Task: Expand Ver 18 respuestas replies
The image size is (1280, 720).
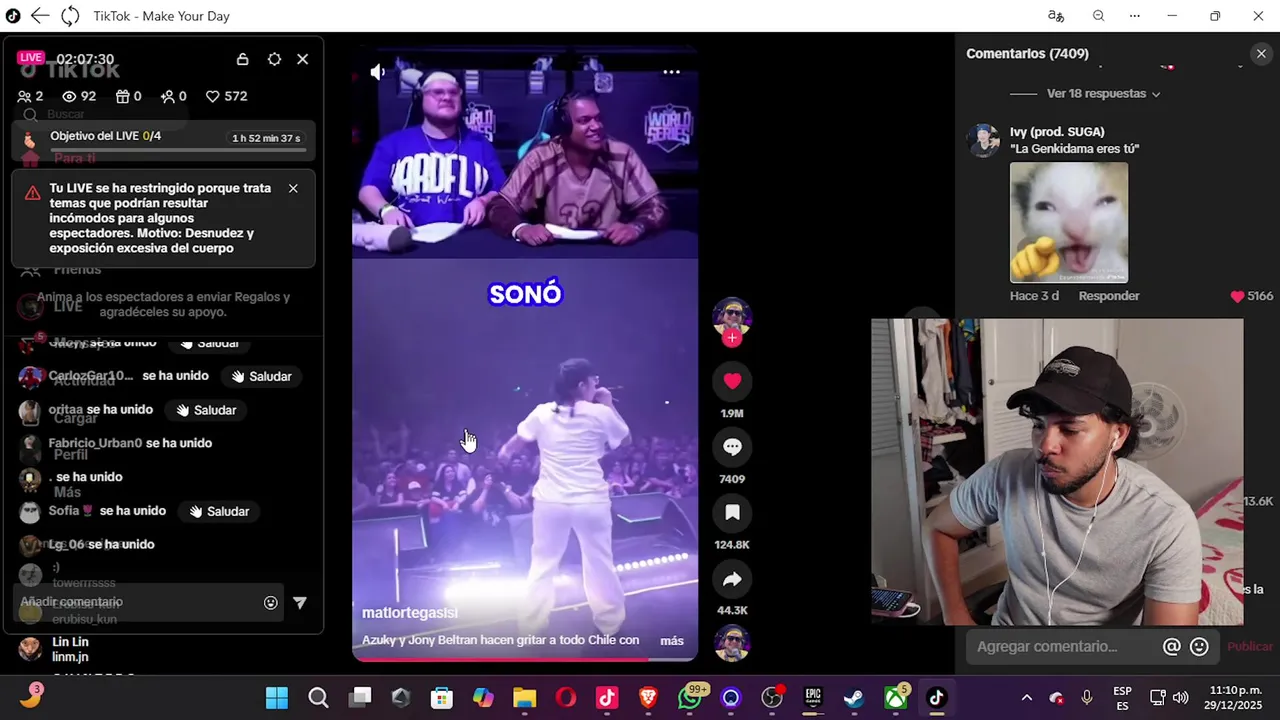Action: [1103, 94]
